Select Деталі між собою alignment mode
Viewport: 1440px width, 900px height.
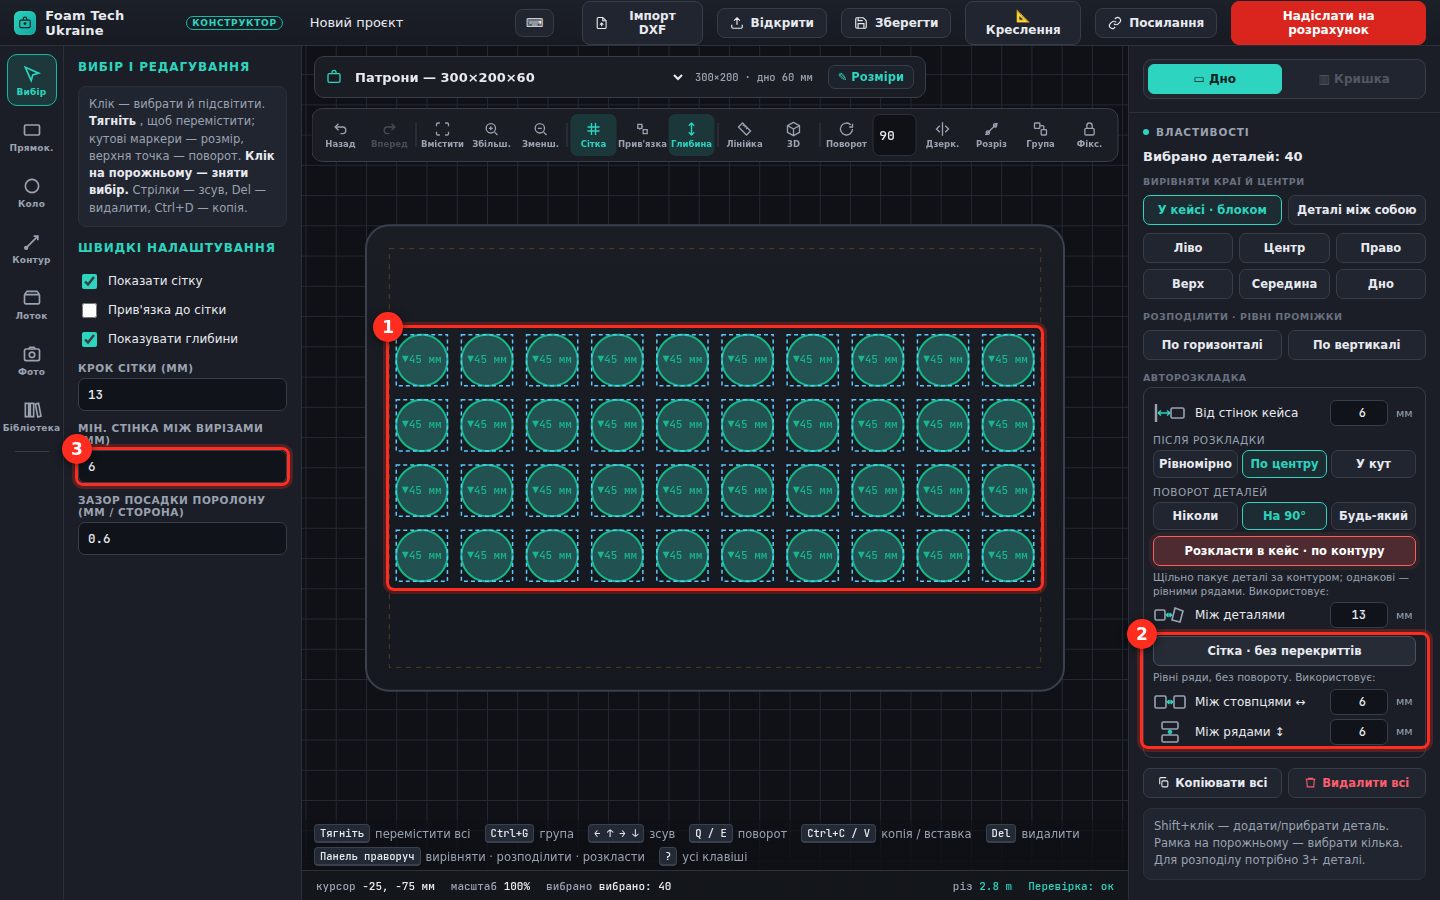point(1356,210)
